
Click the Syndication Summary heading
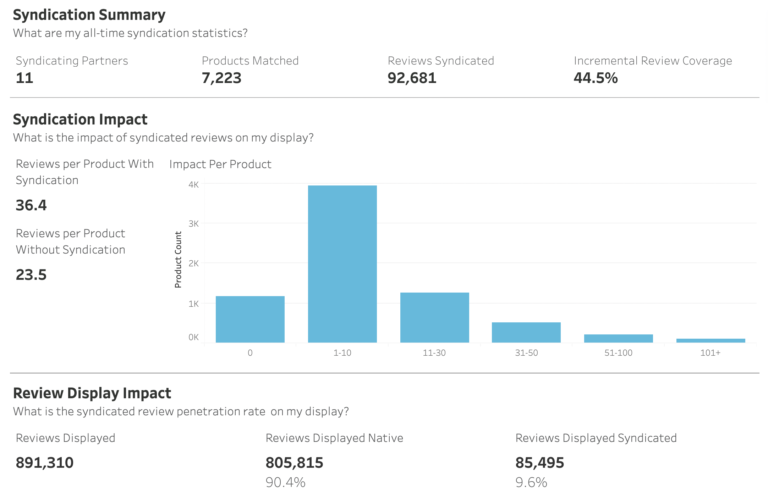89,15
